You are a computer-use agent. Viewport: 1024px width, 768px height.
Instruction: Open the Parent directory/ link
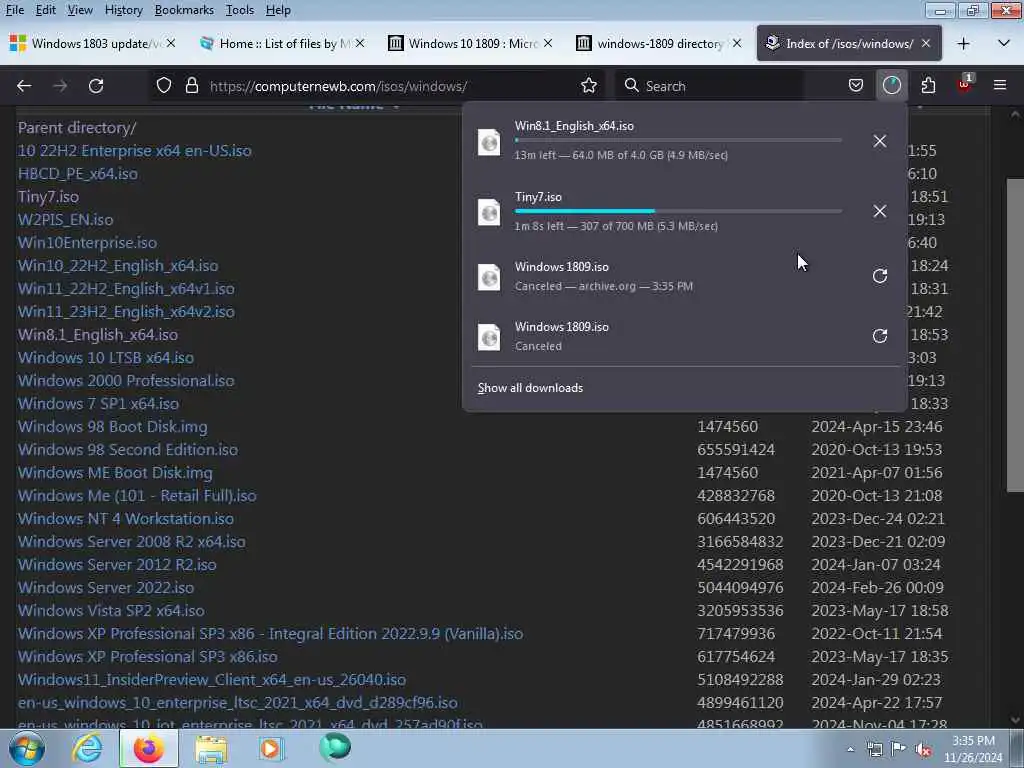click(77, 127)
